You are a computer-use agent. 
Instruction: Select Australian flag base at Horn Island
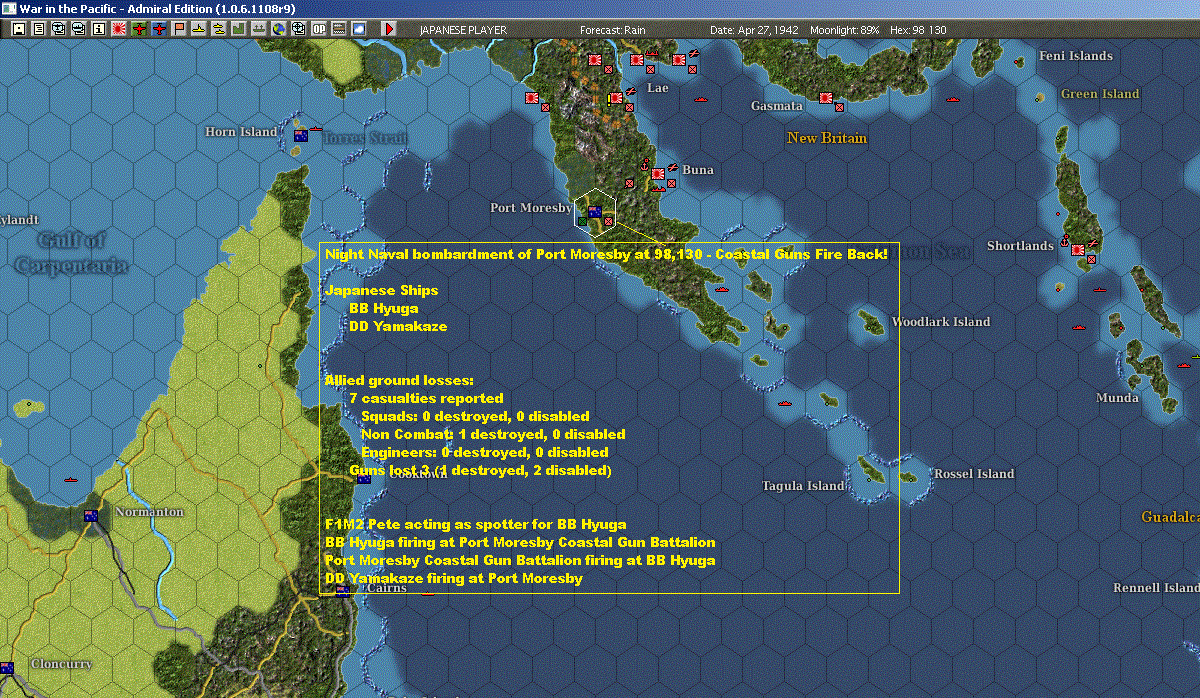[x=301, y=136]
